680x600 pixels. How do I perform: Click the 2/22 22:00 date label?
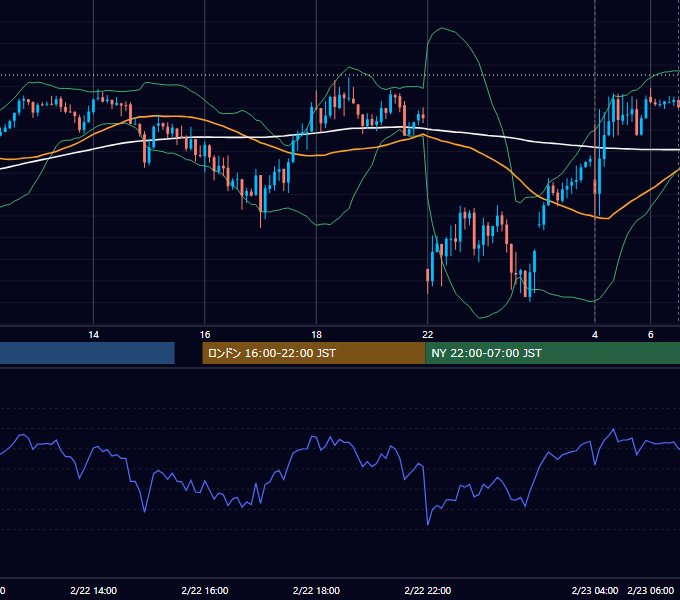[x=428, y=590]
